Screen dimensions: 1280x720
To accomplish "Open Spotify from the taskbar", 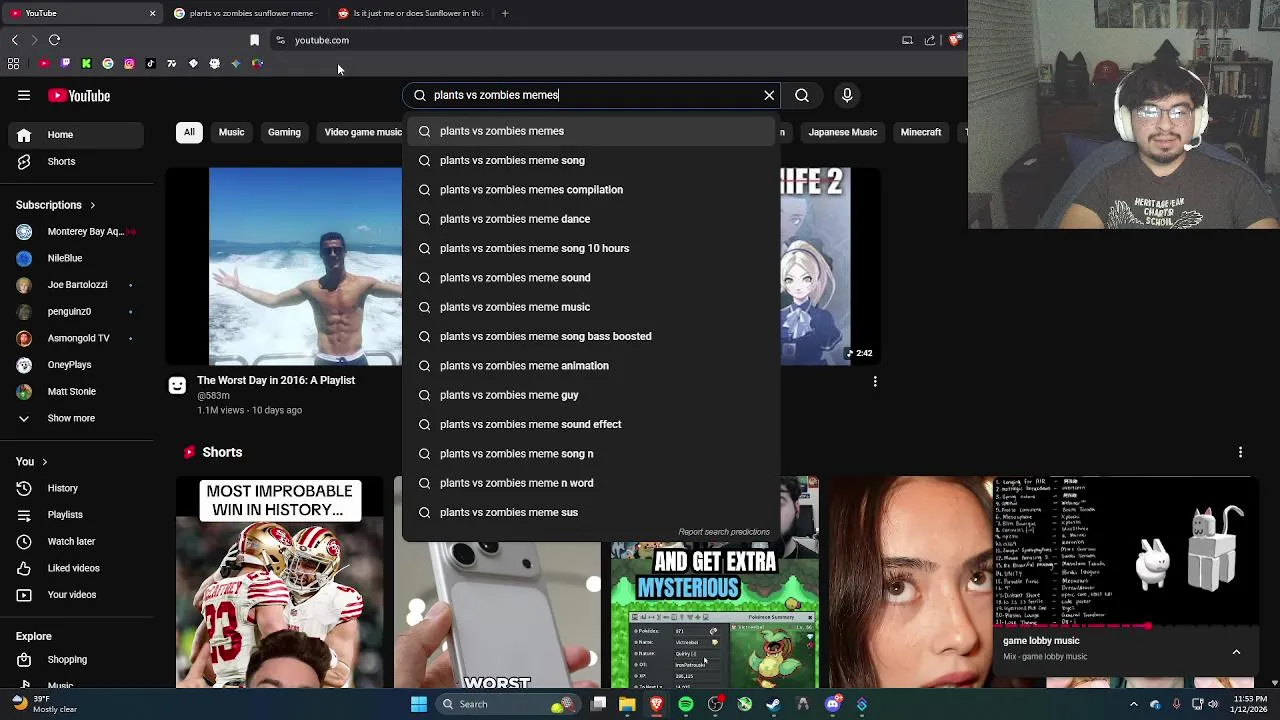I will coord(686,704).
